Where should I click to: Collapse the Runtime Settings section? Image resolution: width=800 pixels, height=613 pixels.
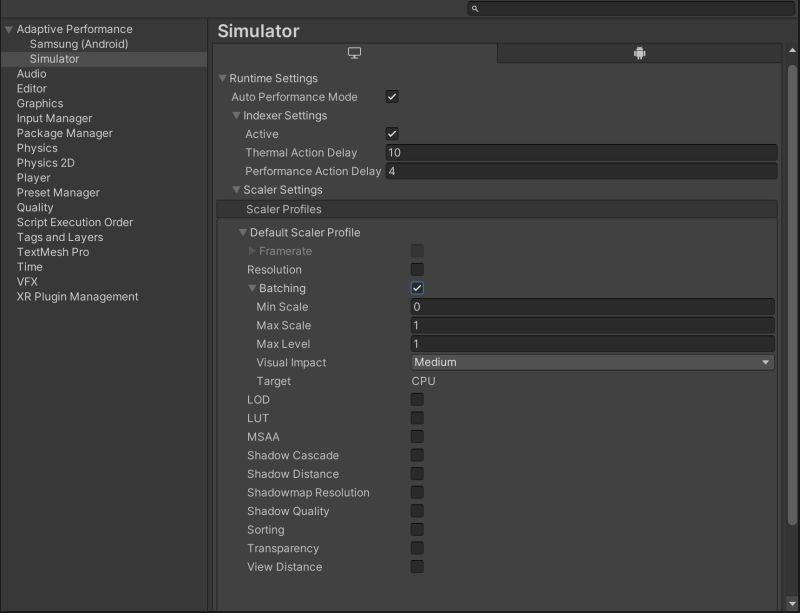tap(221, 78)
